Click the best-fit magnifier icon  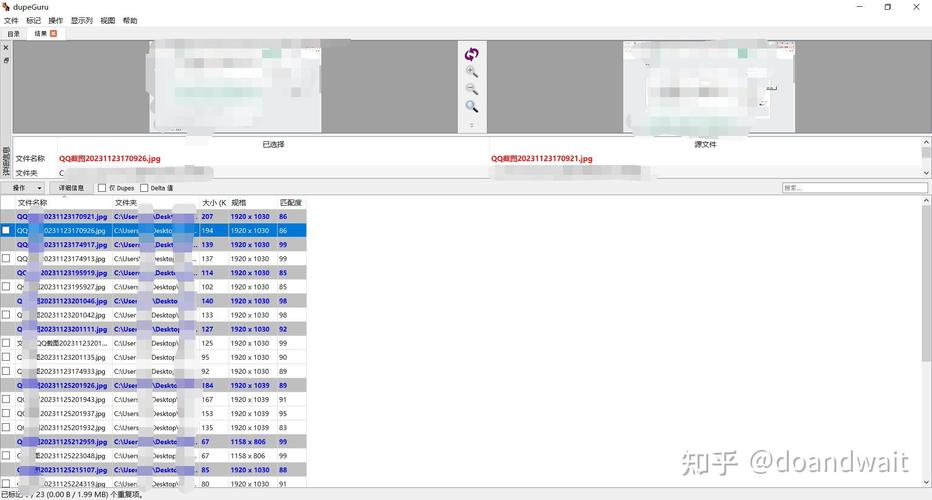pyautogui.click(x=471, y=106)
